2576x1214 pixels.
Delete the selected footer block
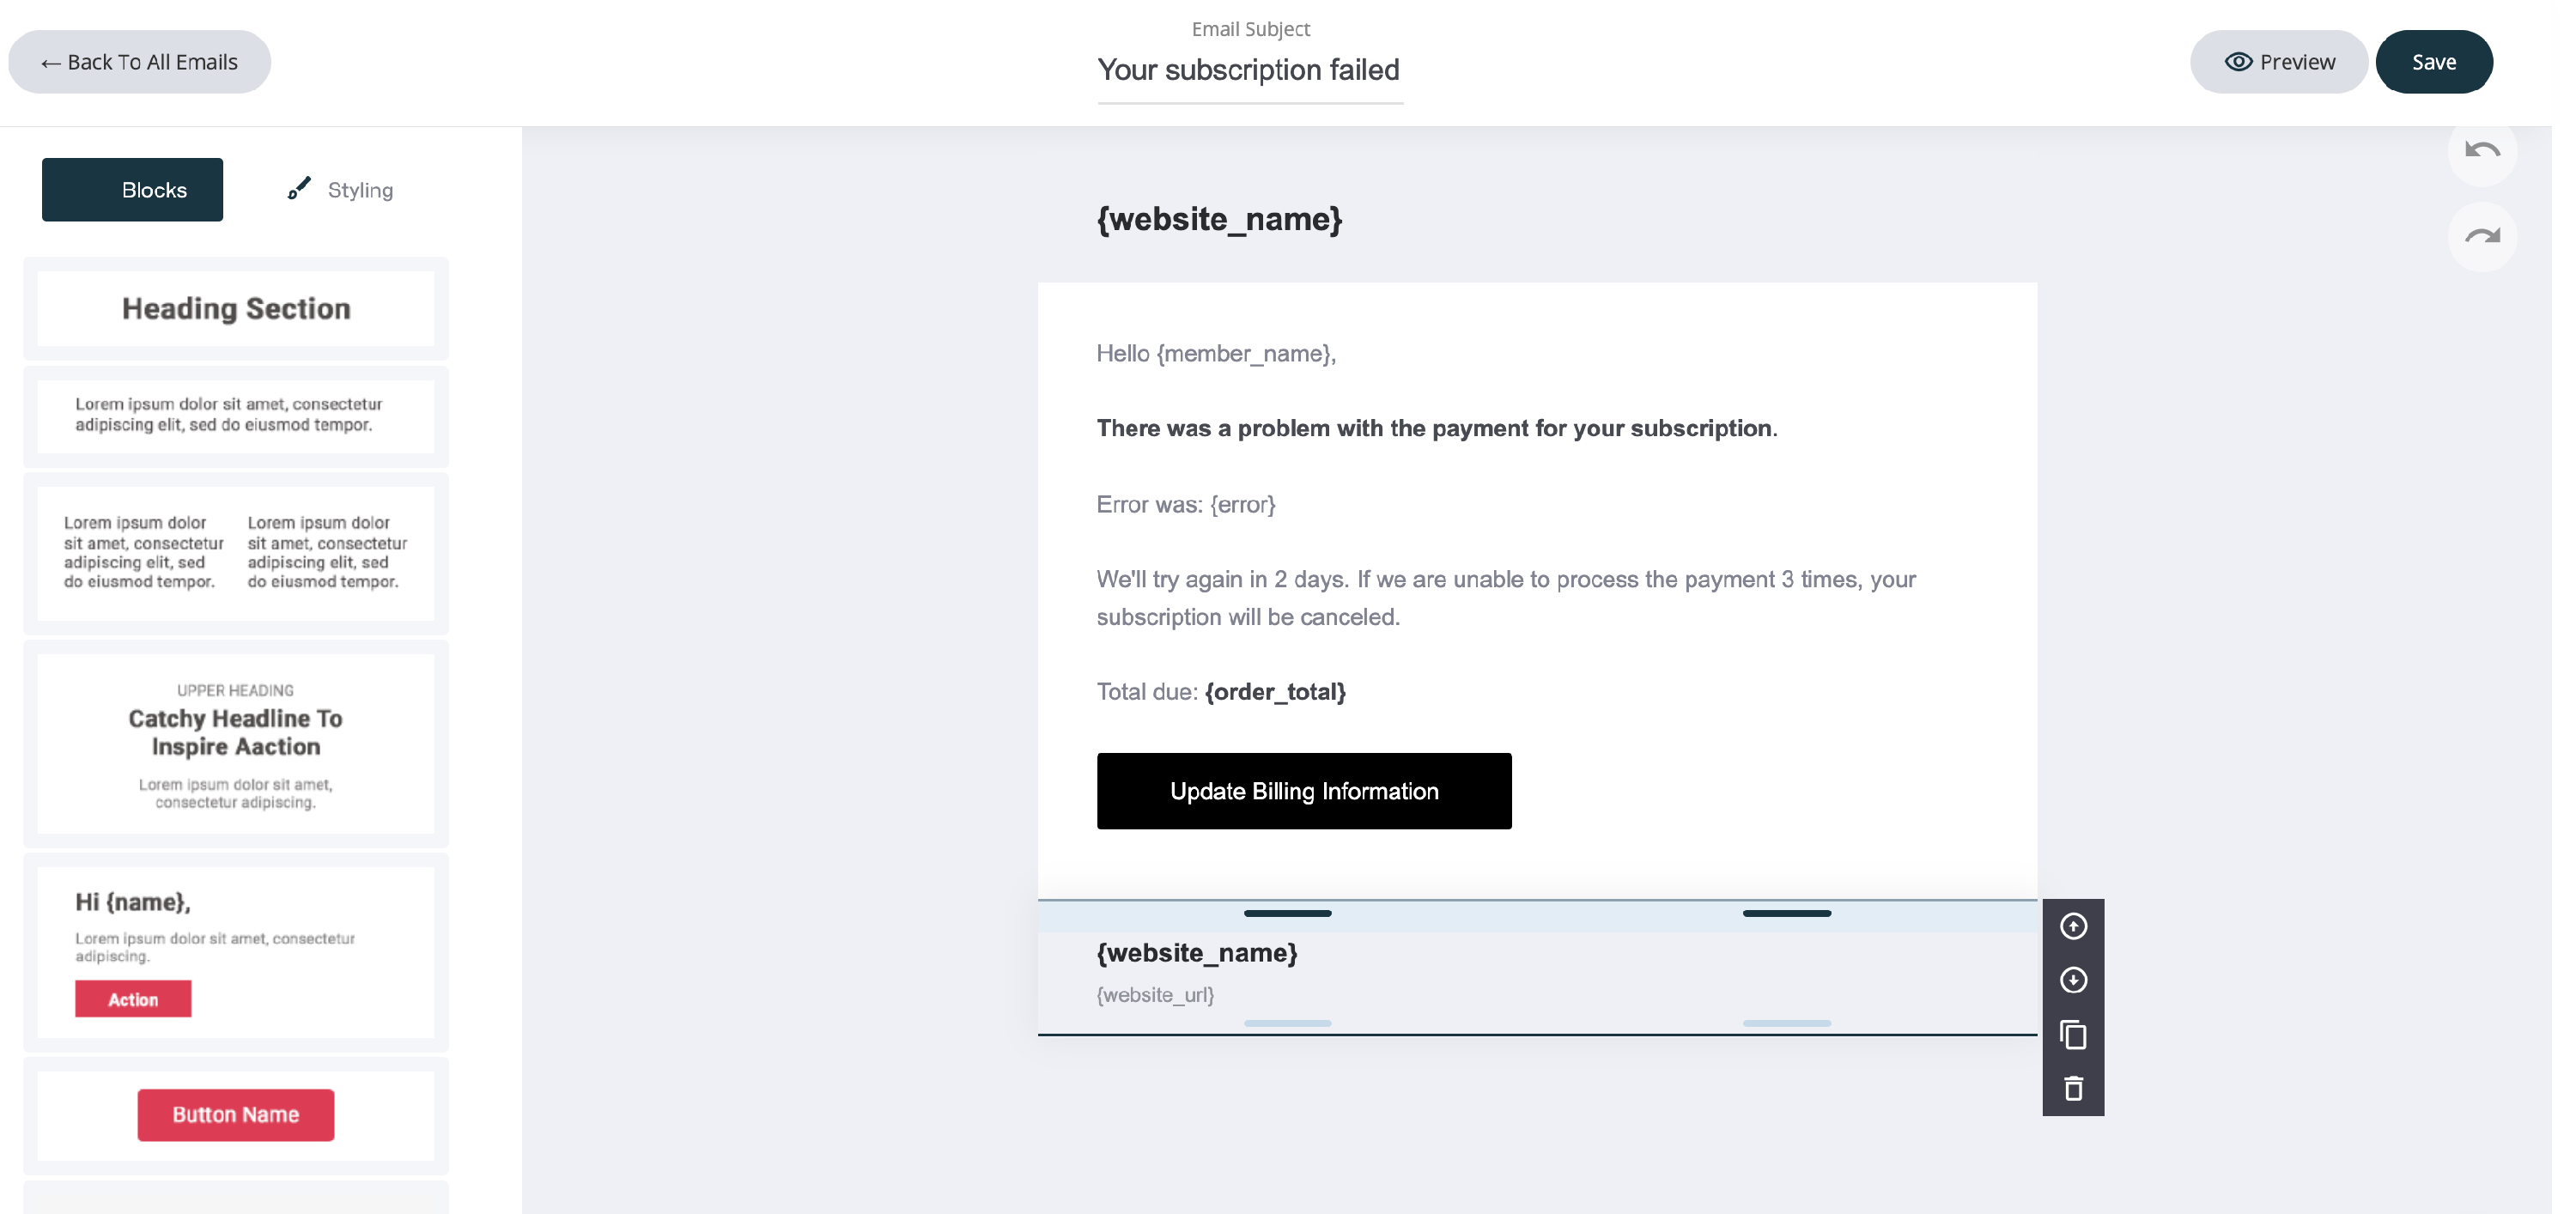[2073, 1088]
